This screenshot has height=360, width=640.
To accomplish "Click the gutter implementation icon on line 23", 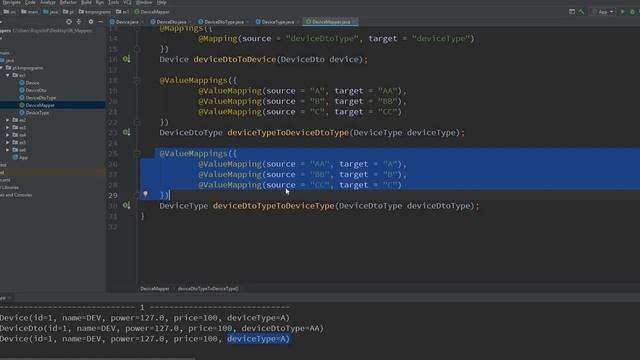I will 127,132.
